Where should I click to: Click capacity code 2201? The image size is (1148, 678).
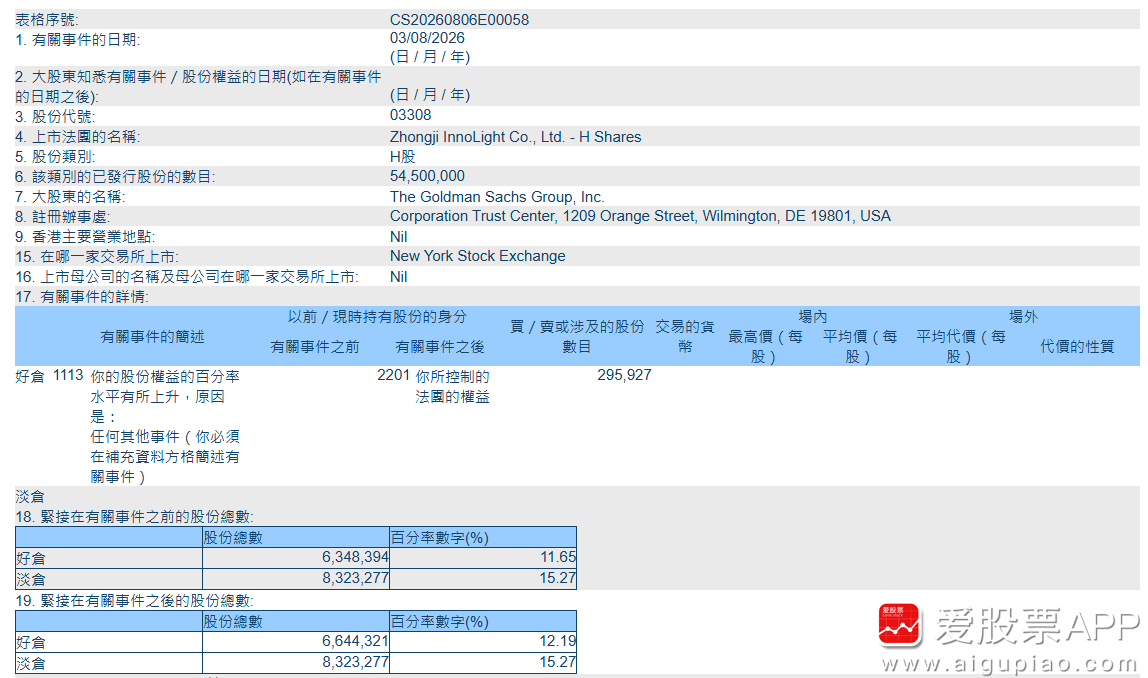(x=393, y=375)
